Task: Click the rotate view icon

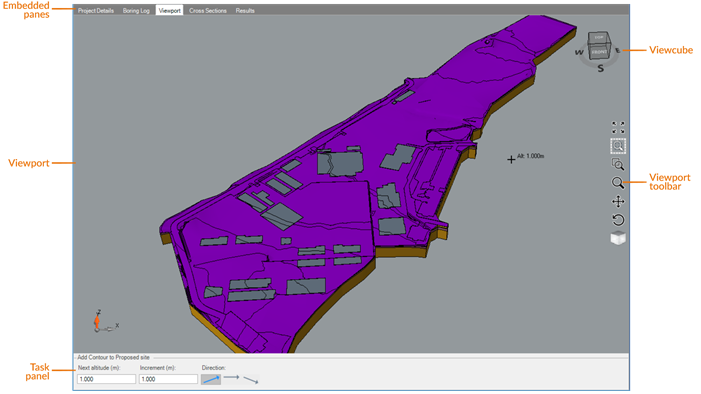Action: (x=618, y=220)
